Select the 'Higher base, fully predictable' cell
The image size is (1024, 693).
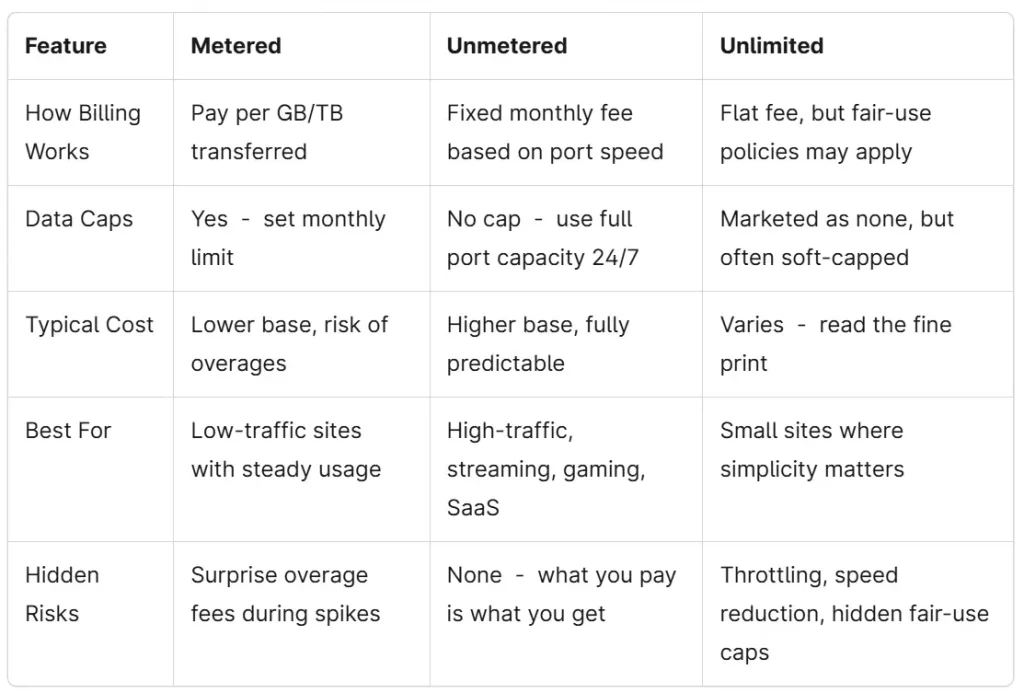(538, 344)
